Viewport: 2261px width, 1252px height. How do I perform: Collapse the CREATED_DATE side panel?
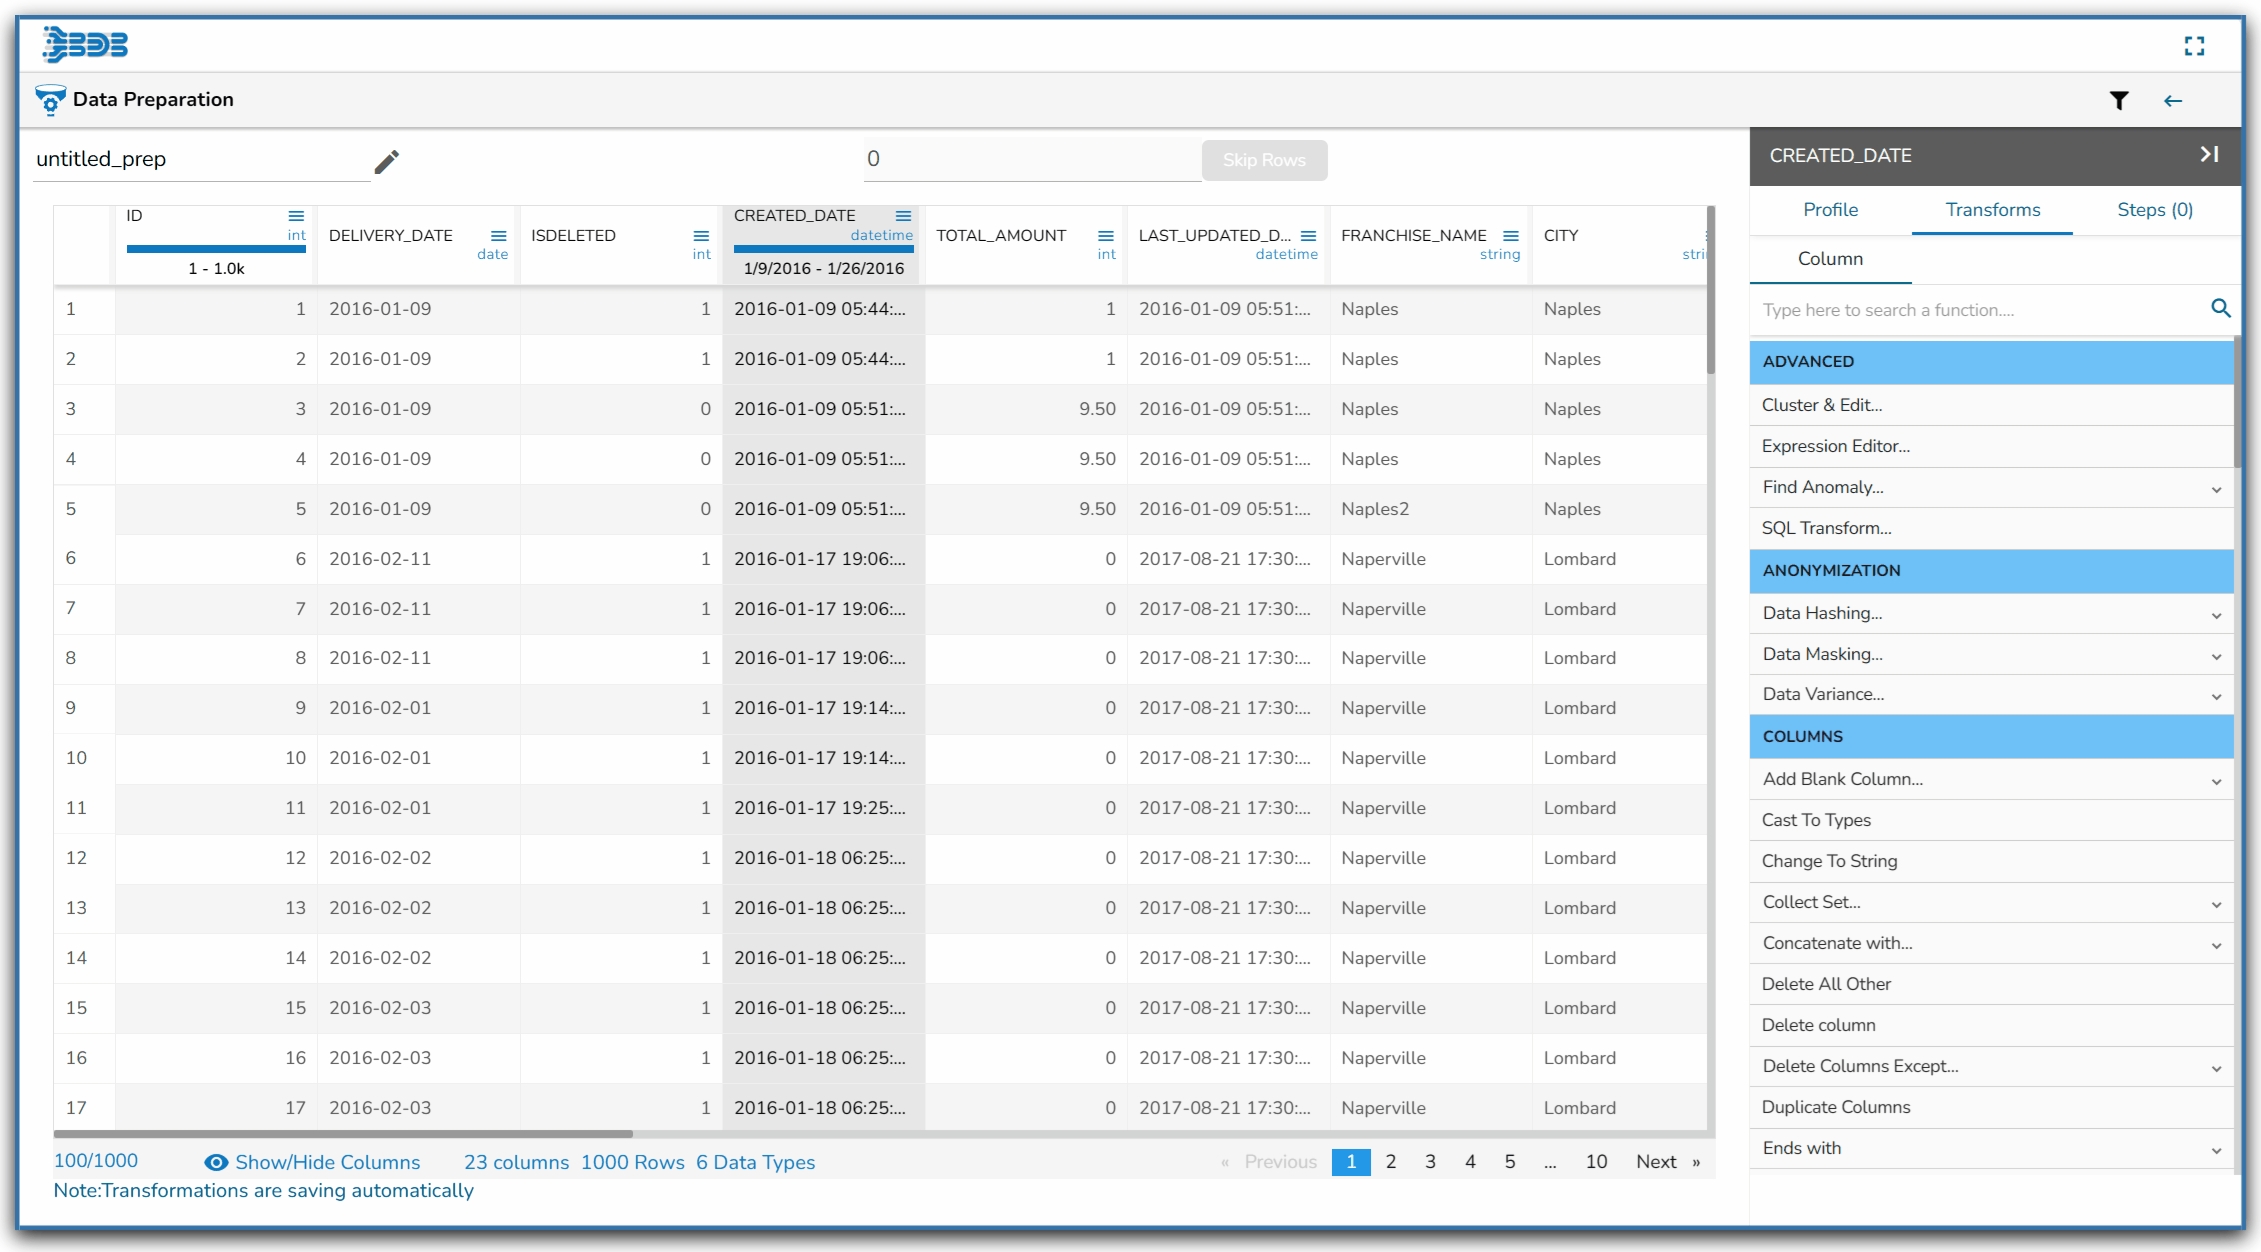click(2209, 154)
